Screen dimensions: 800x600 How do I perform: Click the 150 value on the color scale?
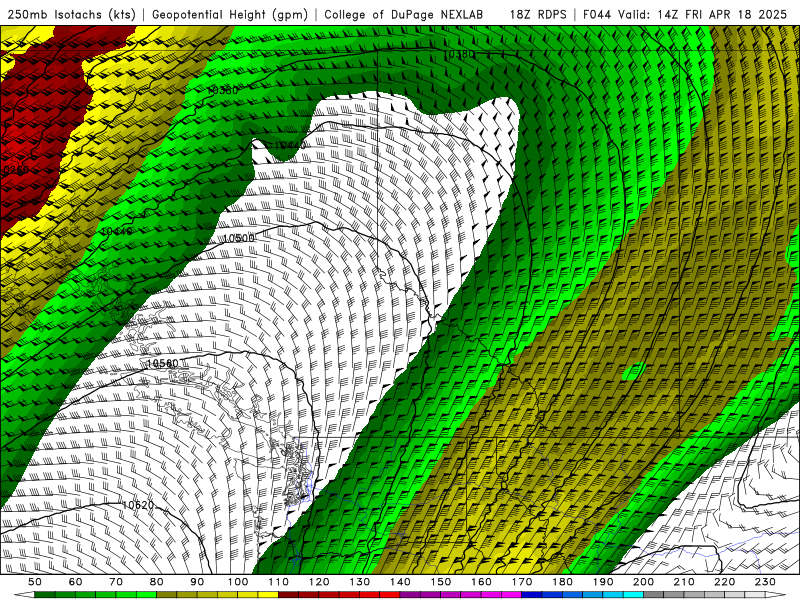tap(441, 582)
